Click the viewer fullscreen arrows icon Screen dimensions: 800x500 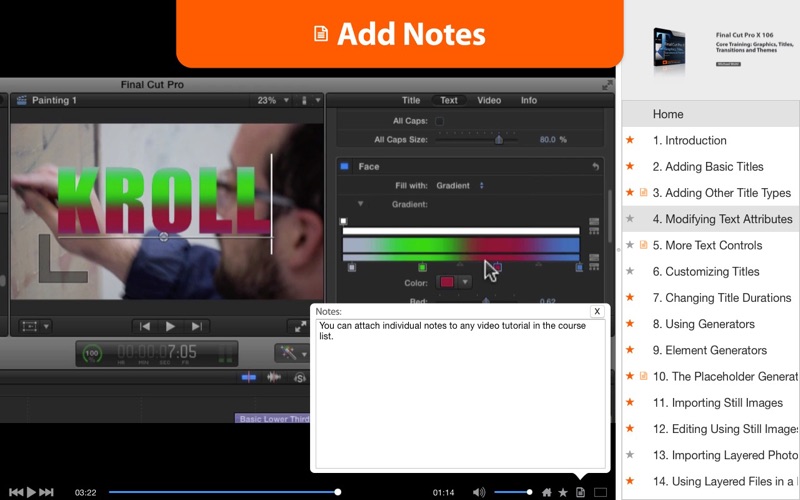[x=300, y=326]
